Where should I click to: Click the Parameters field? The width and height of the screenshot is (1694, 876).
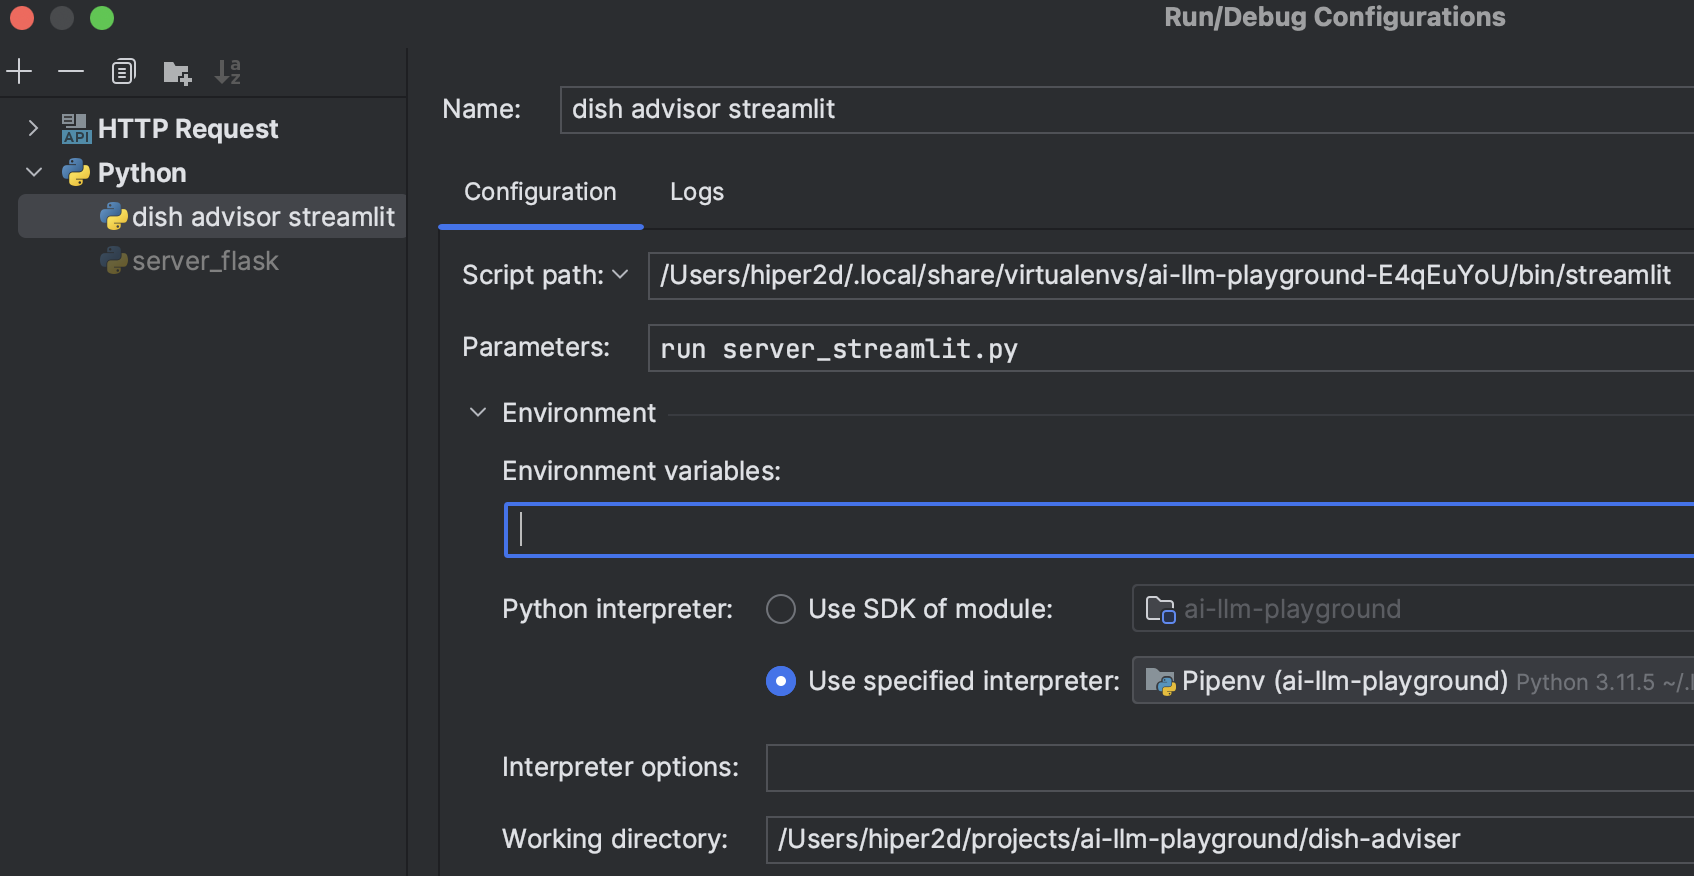click(x=1171, y=348)
